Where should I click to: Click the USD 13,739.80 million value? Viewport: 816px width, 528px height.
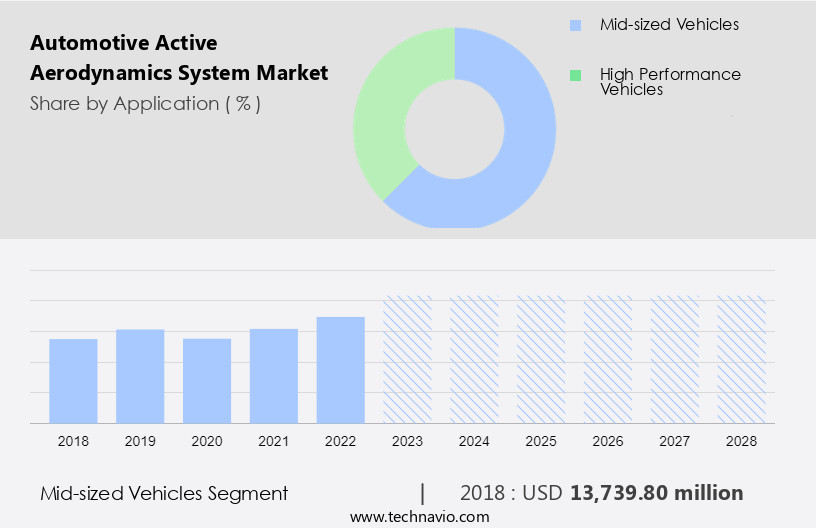[x=656, y=493]
